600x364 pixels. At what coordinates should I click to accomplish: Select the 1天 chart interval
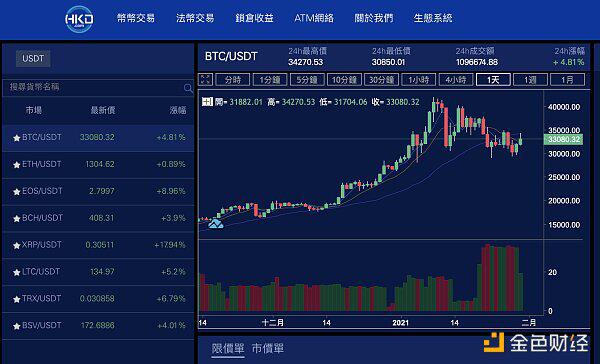click(x=493, y=80)
